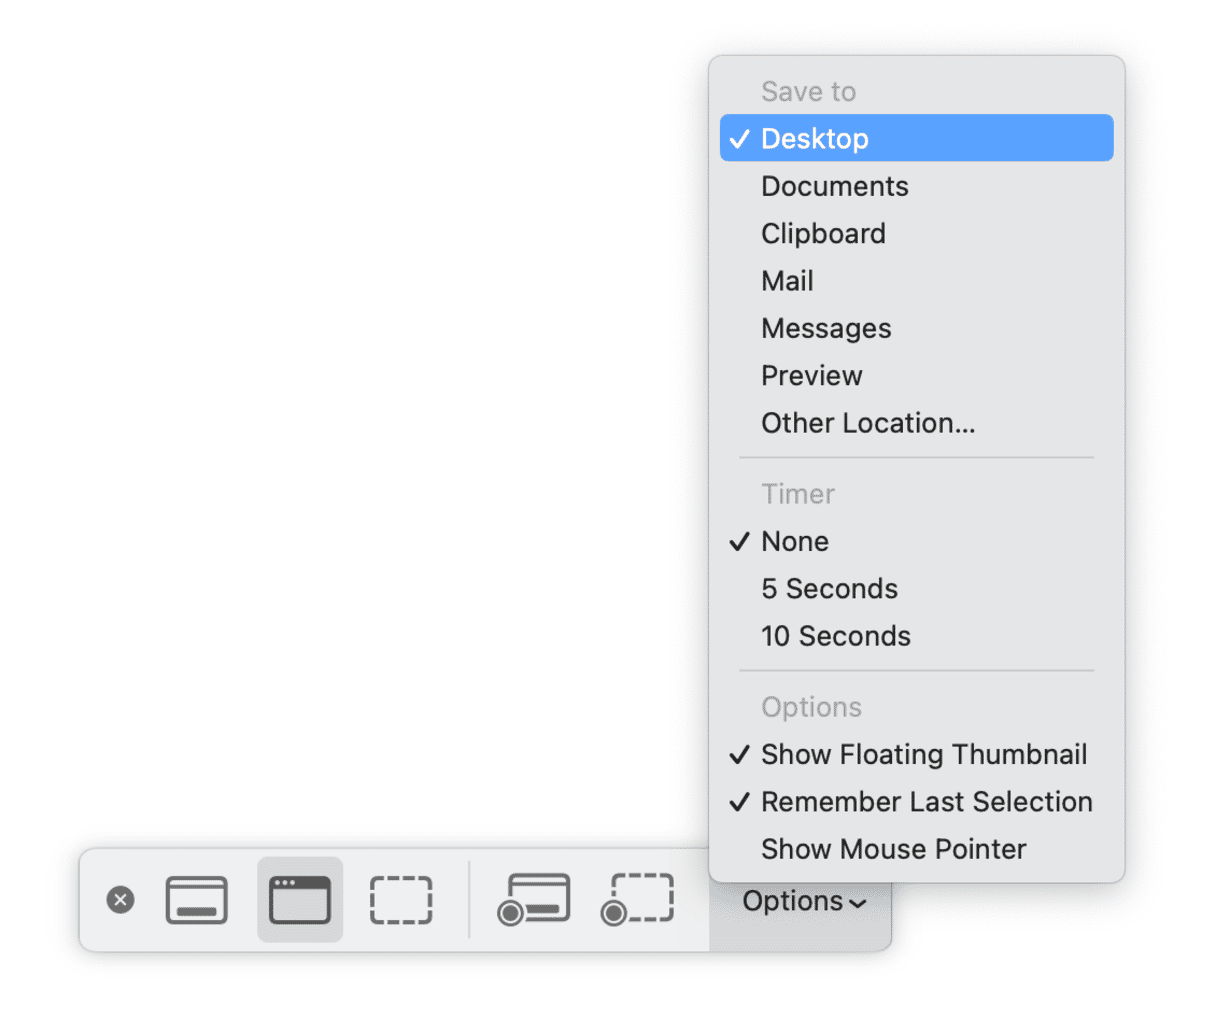Select Capture Selected Portion icon
This screenshot has width=1216, height=1018.
tap(401, 900)
